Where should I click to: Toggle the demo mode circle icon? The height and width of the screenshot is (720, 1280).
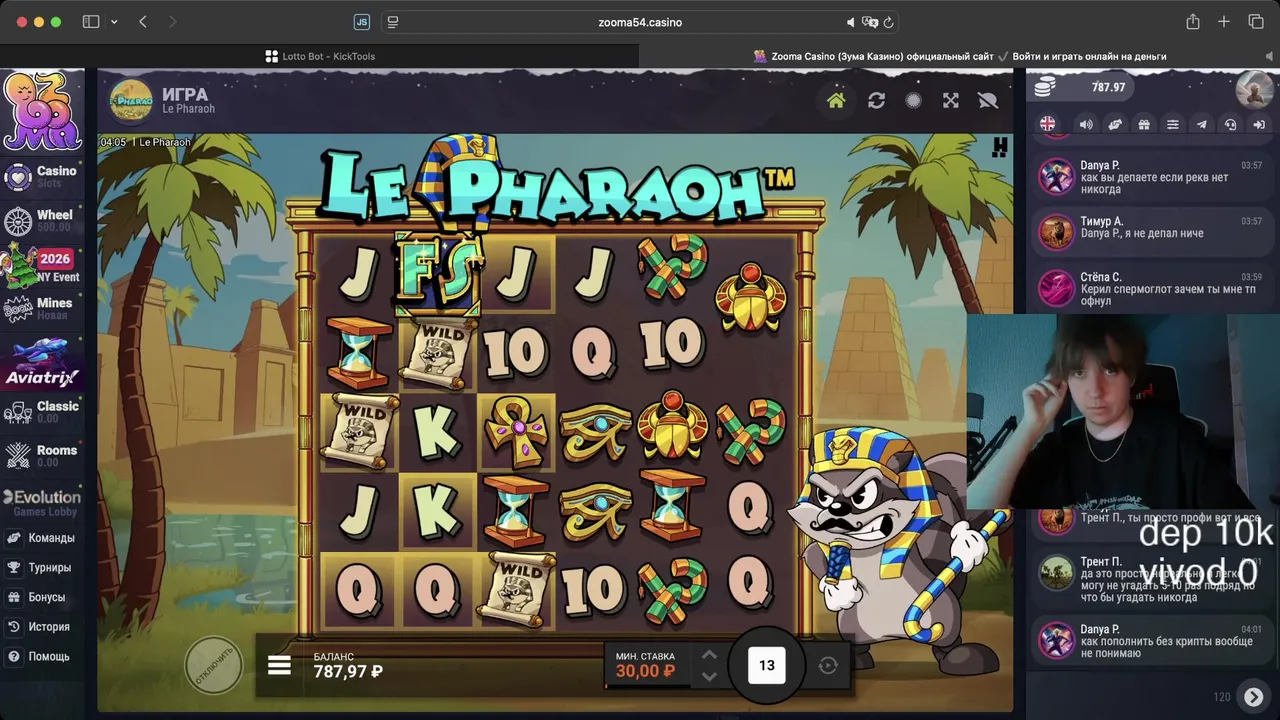(913, 100)
